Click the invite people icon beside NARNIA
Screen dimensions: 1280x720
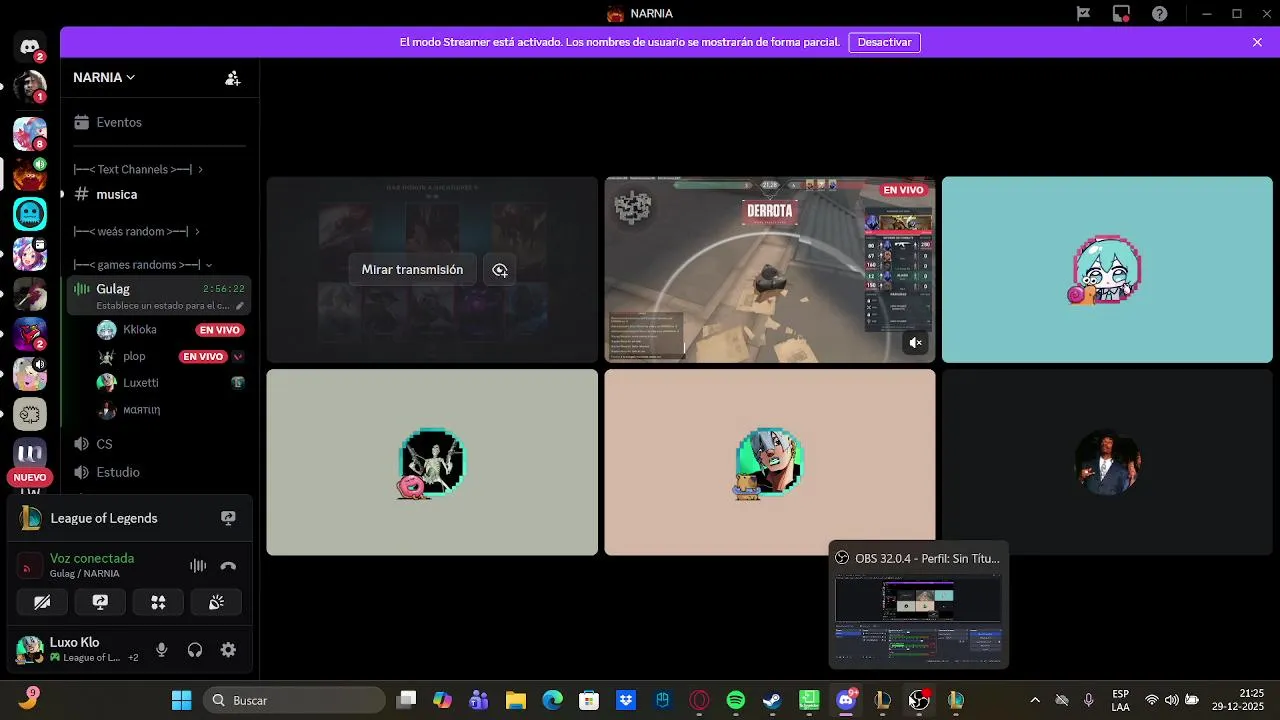click(232, 78)
